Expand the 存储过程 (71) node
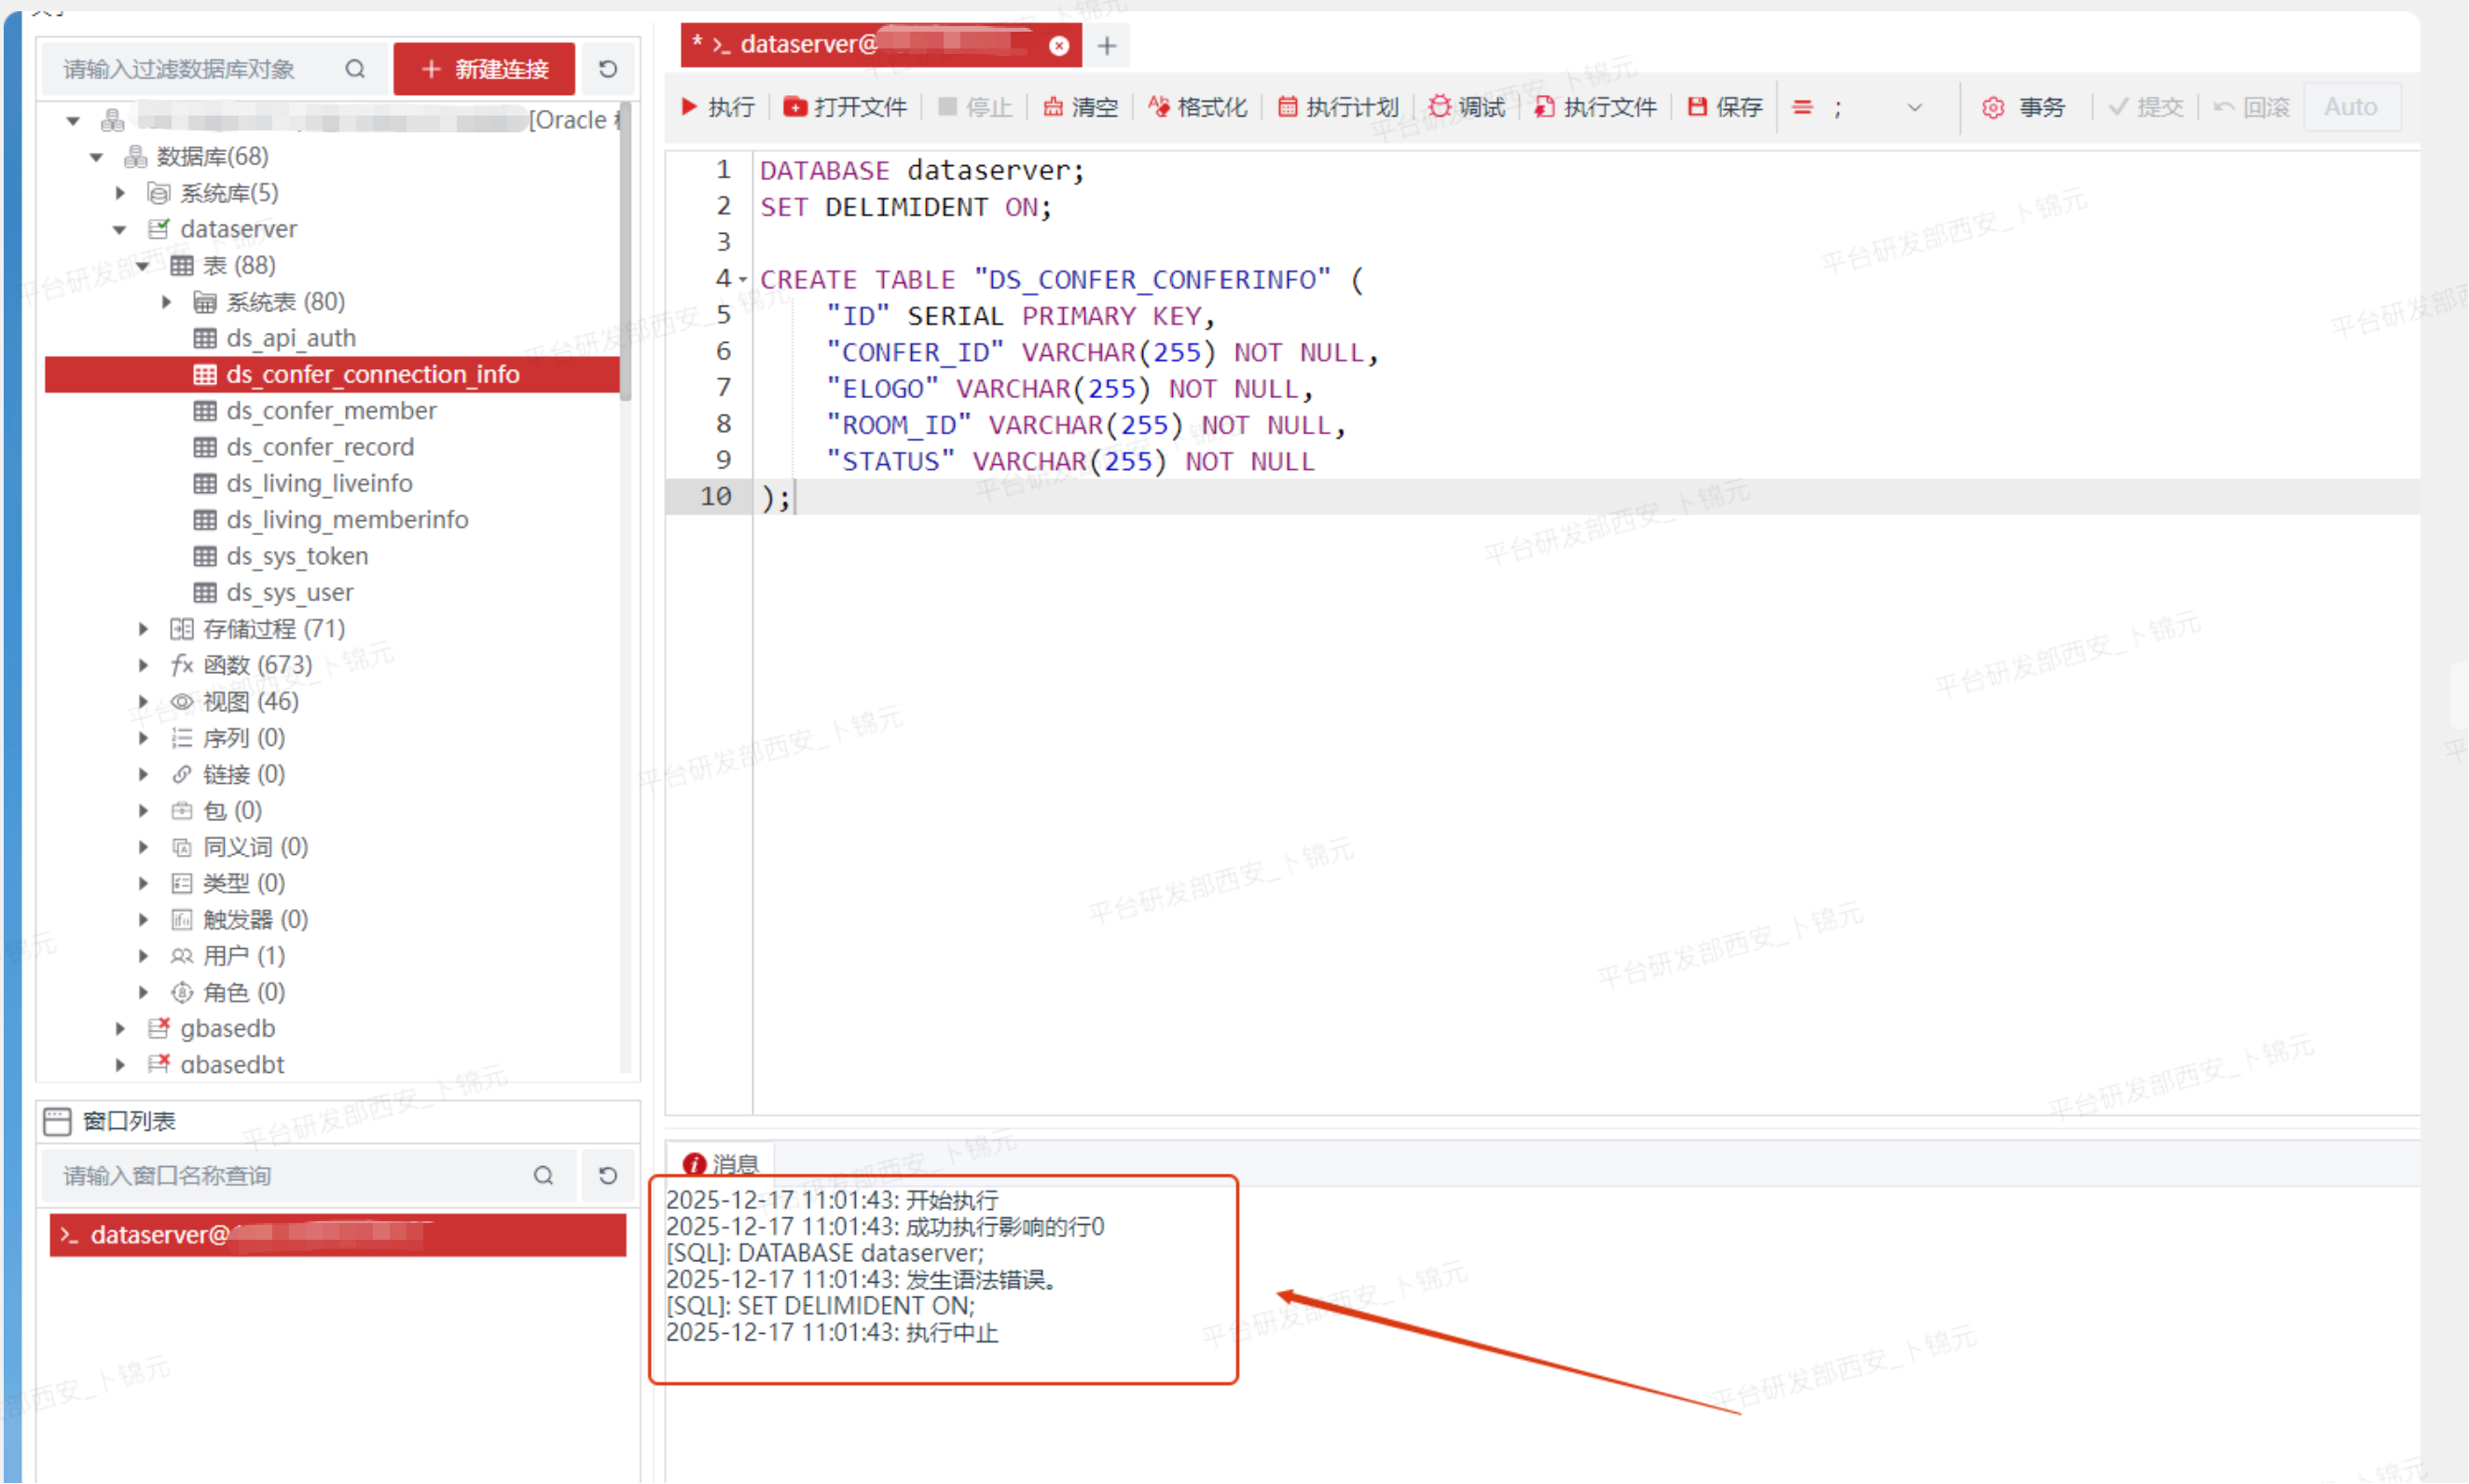Viewport: 2469px width, 1484px height. tap(143, 629)
